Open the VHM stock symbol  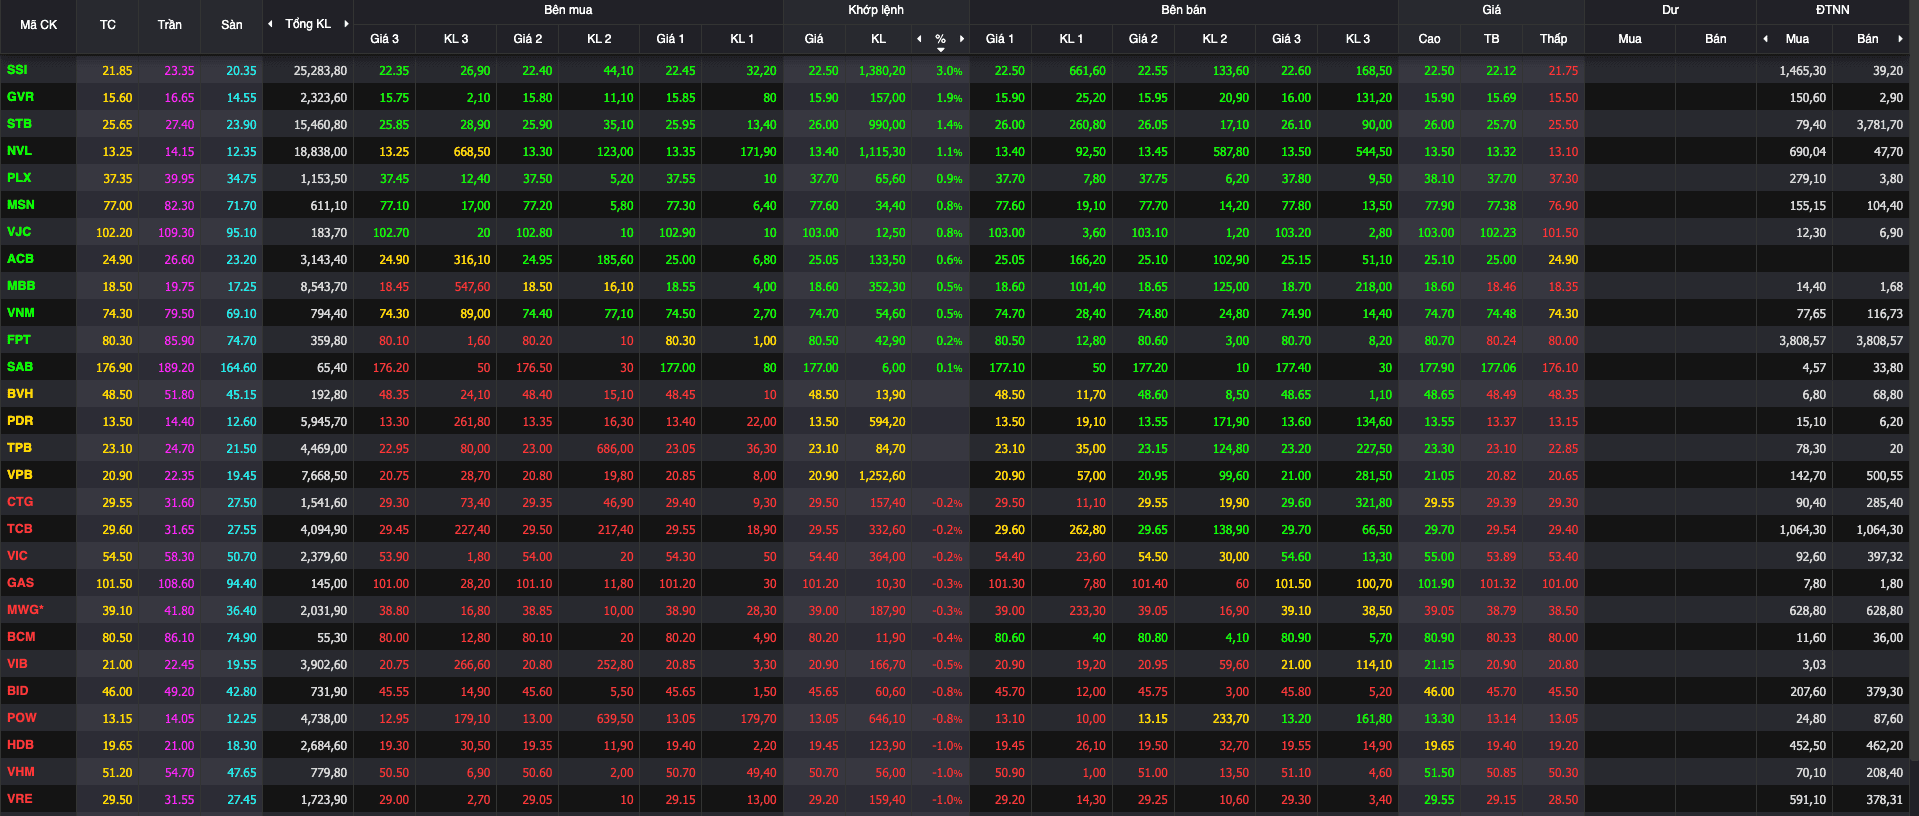[21, 772]
